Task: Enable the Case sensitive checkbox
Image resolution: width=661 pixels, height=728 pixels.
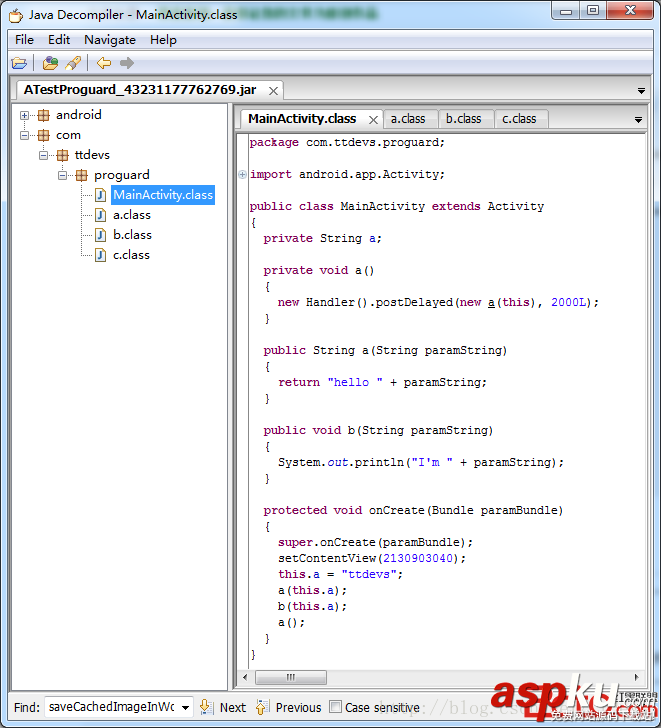Action: [x=335, y=707]
